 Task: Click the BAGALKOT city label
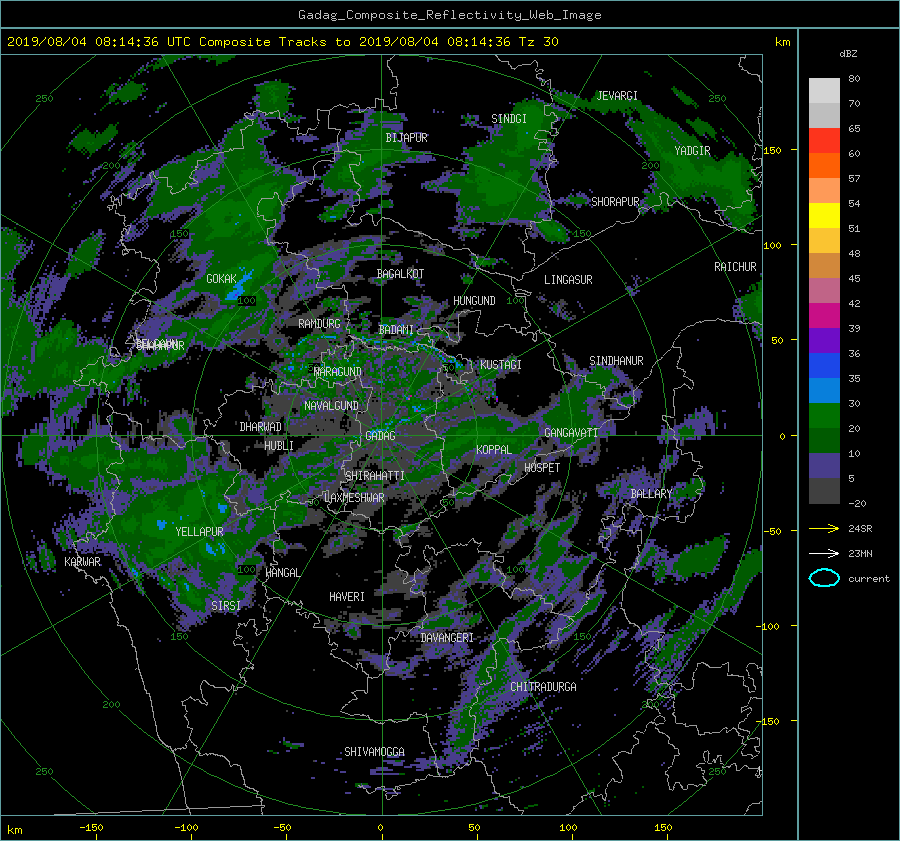tap(400, 274)
